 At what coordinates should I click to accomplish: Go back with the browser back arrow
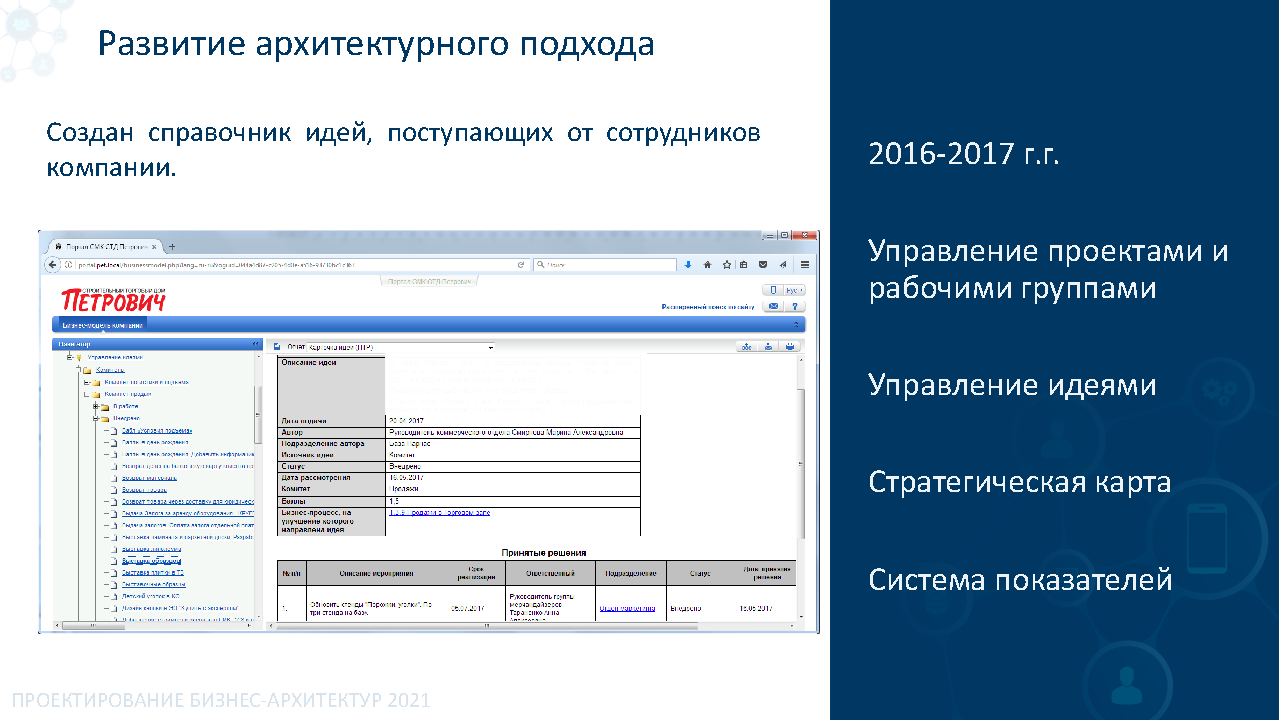tap(52, 265)
